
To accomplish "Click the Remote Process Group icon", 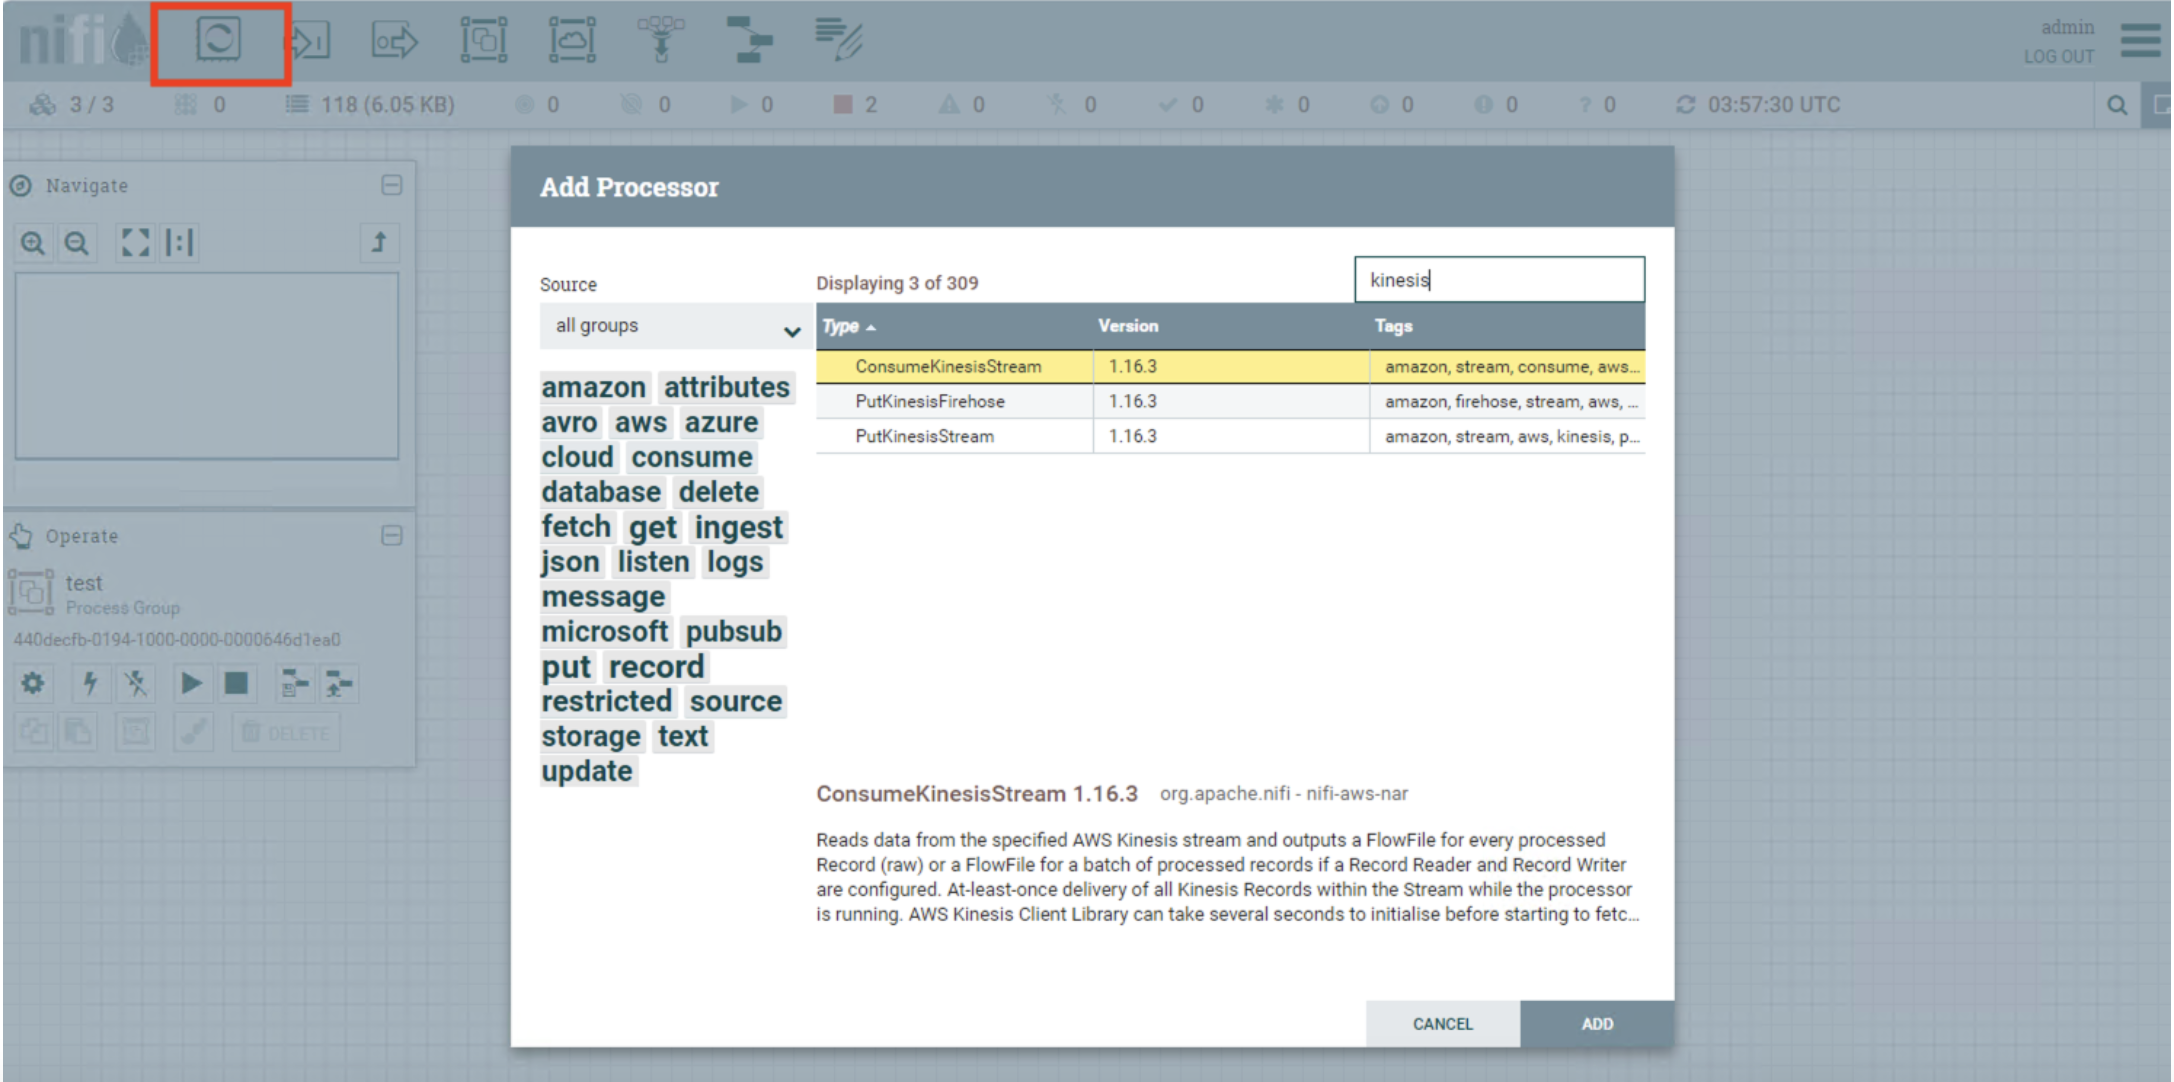I will click(x=572, y=40).
